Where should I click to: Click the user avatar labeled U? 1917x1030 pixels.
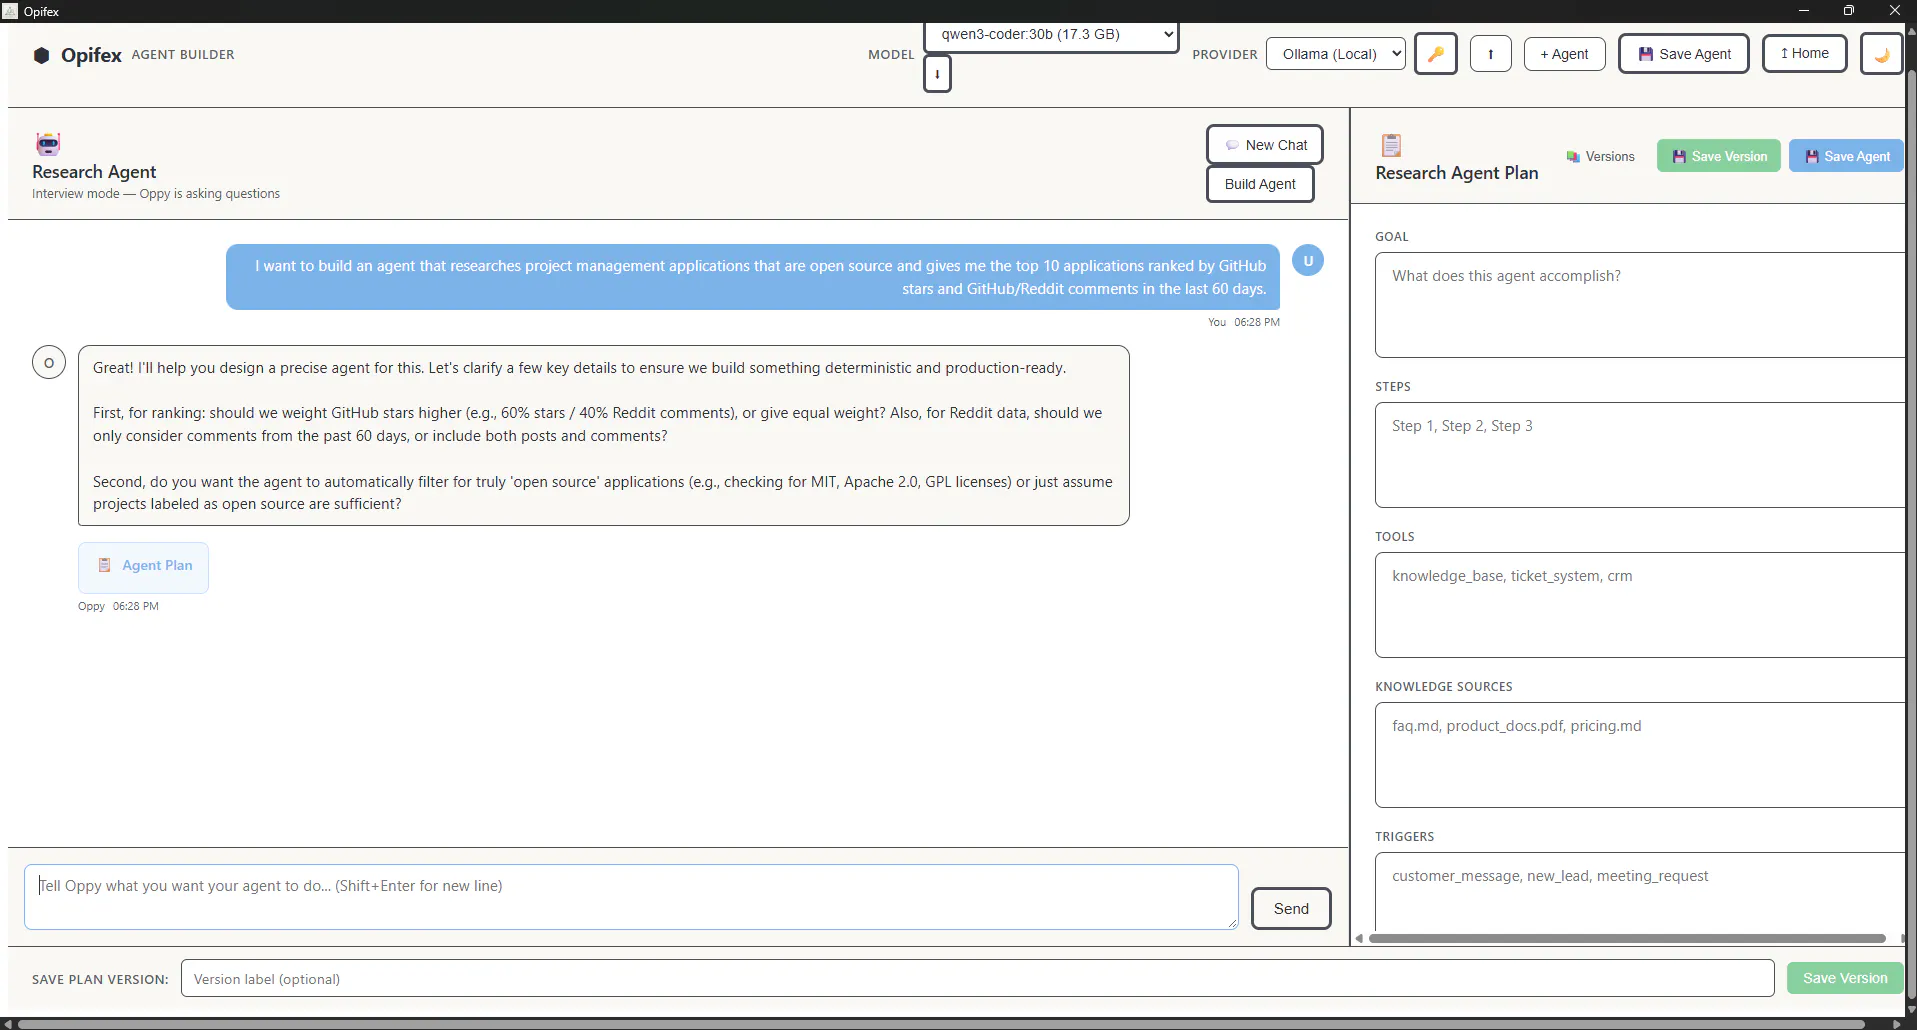1308,261
